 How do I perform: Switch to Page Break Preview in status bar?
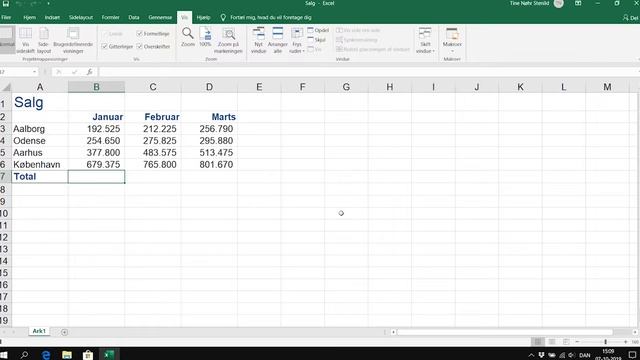pyautogui.click(x=566, y=342)
